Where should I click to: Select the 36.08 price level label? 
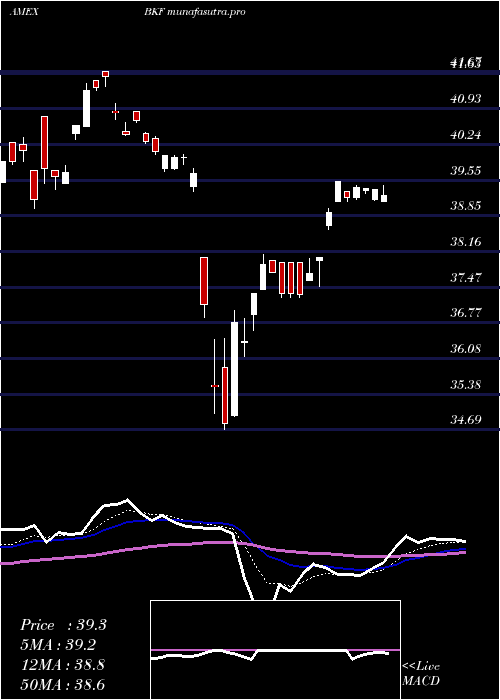pos(466,348)
